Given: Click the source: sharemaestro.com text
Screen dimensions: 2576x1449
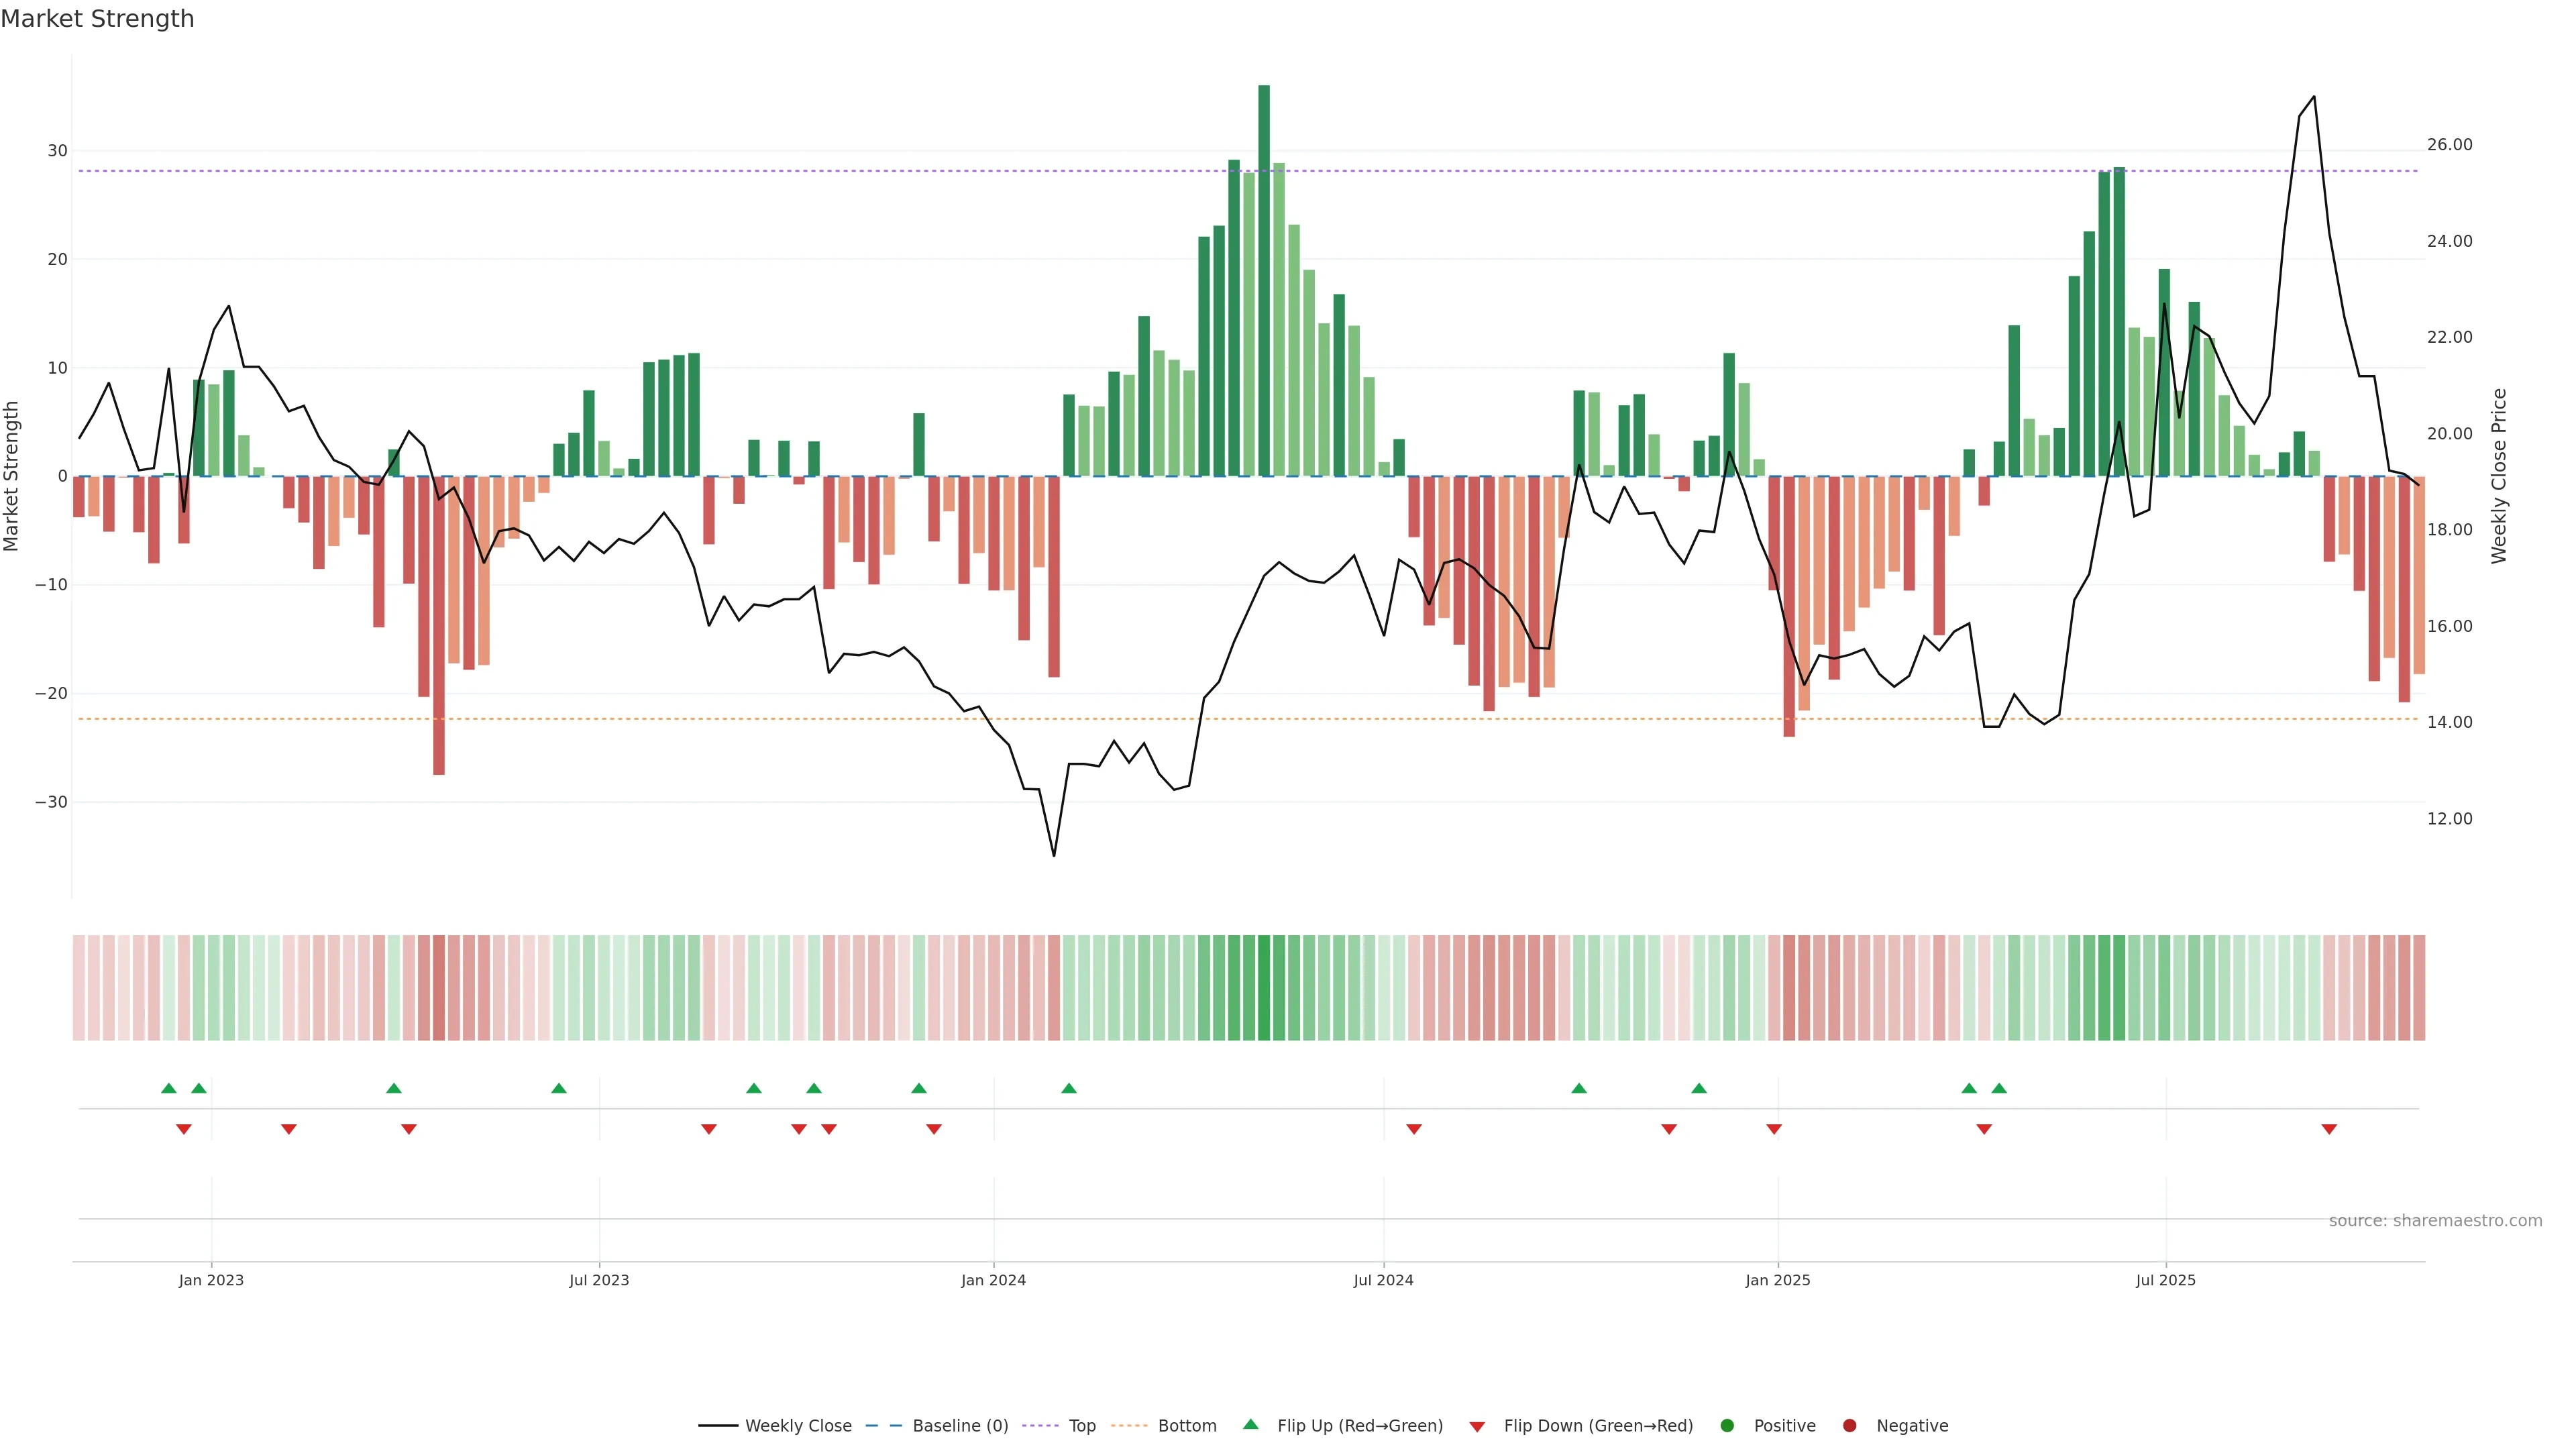Looking at the screenshot, I should coord(2435,1221).
